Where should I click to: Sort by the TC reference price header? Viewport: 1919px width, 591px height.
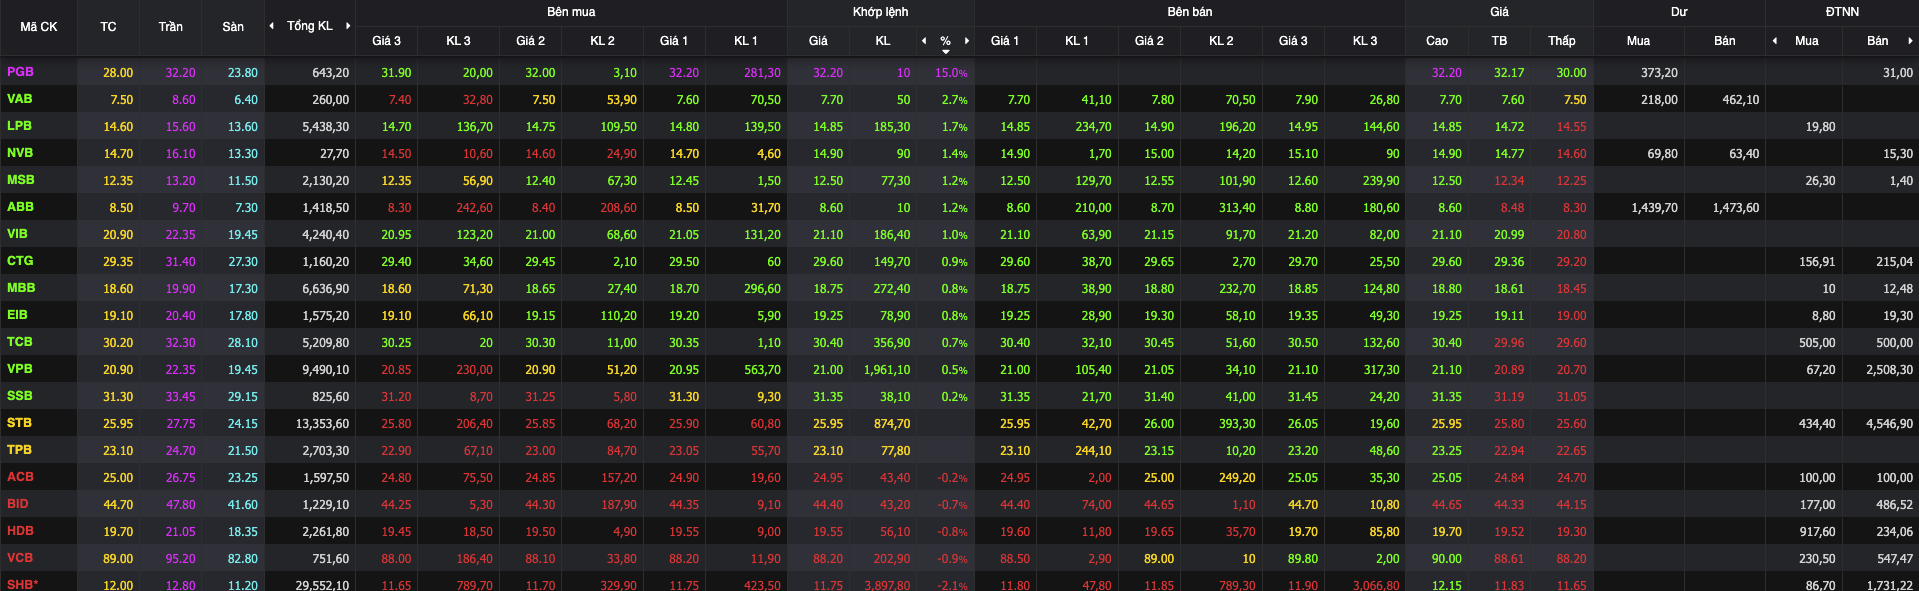pos(108,27)
